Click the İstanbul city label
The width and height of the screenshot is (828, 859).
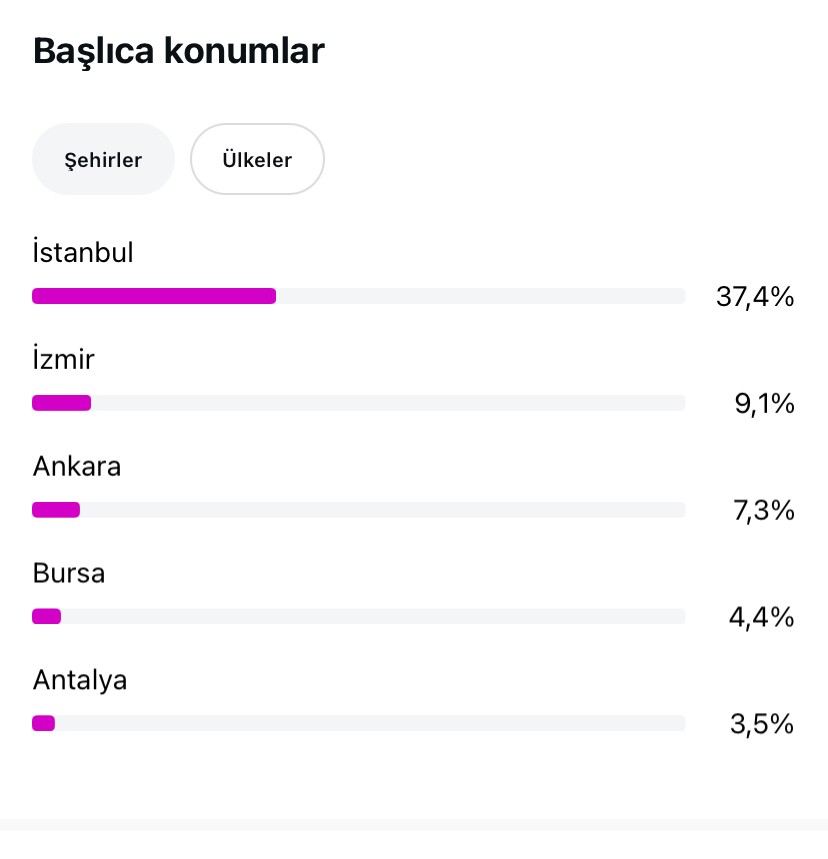point(83,251)
